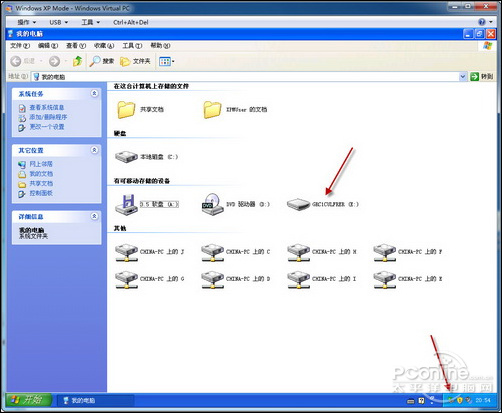Select network drive CHINA-PC 上的 E
This screenshot has height=413, width=502.
point(385,279)
